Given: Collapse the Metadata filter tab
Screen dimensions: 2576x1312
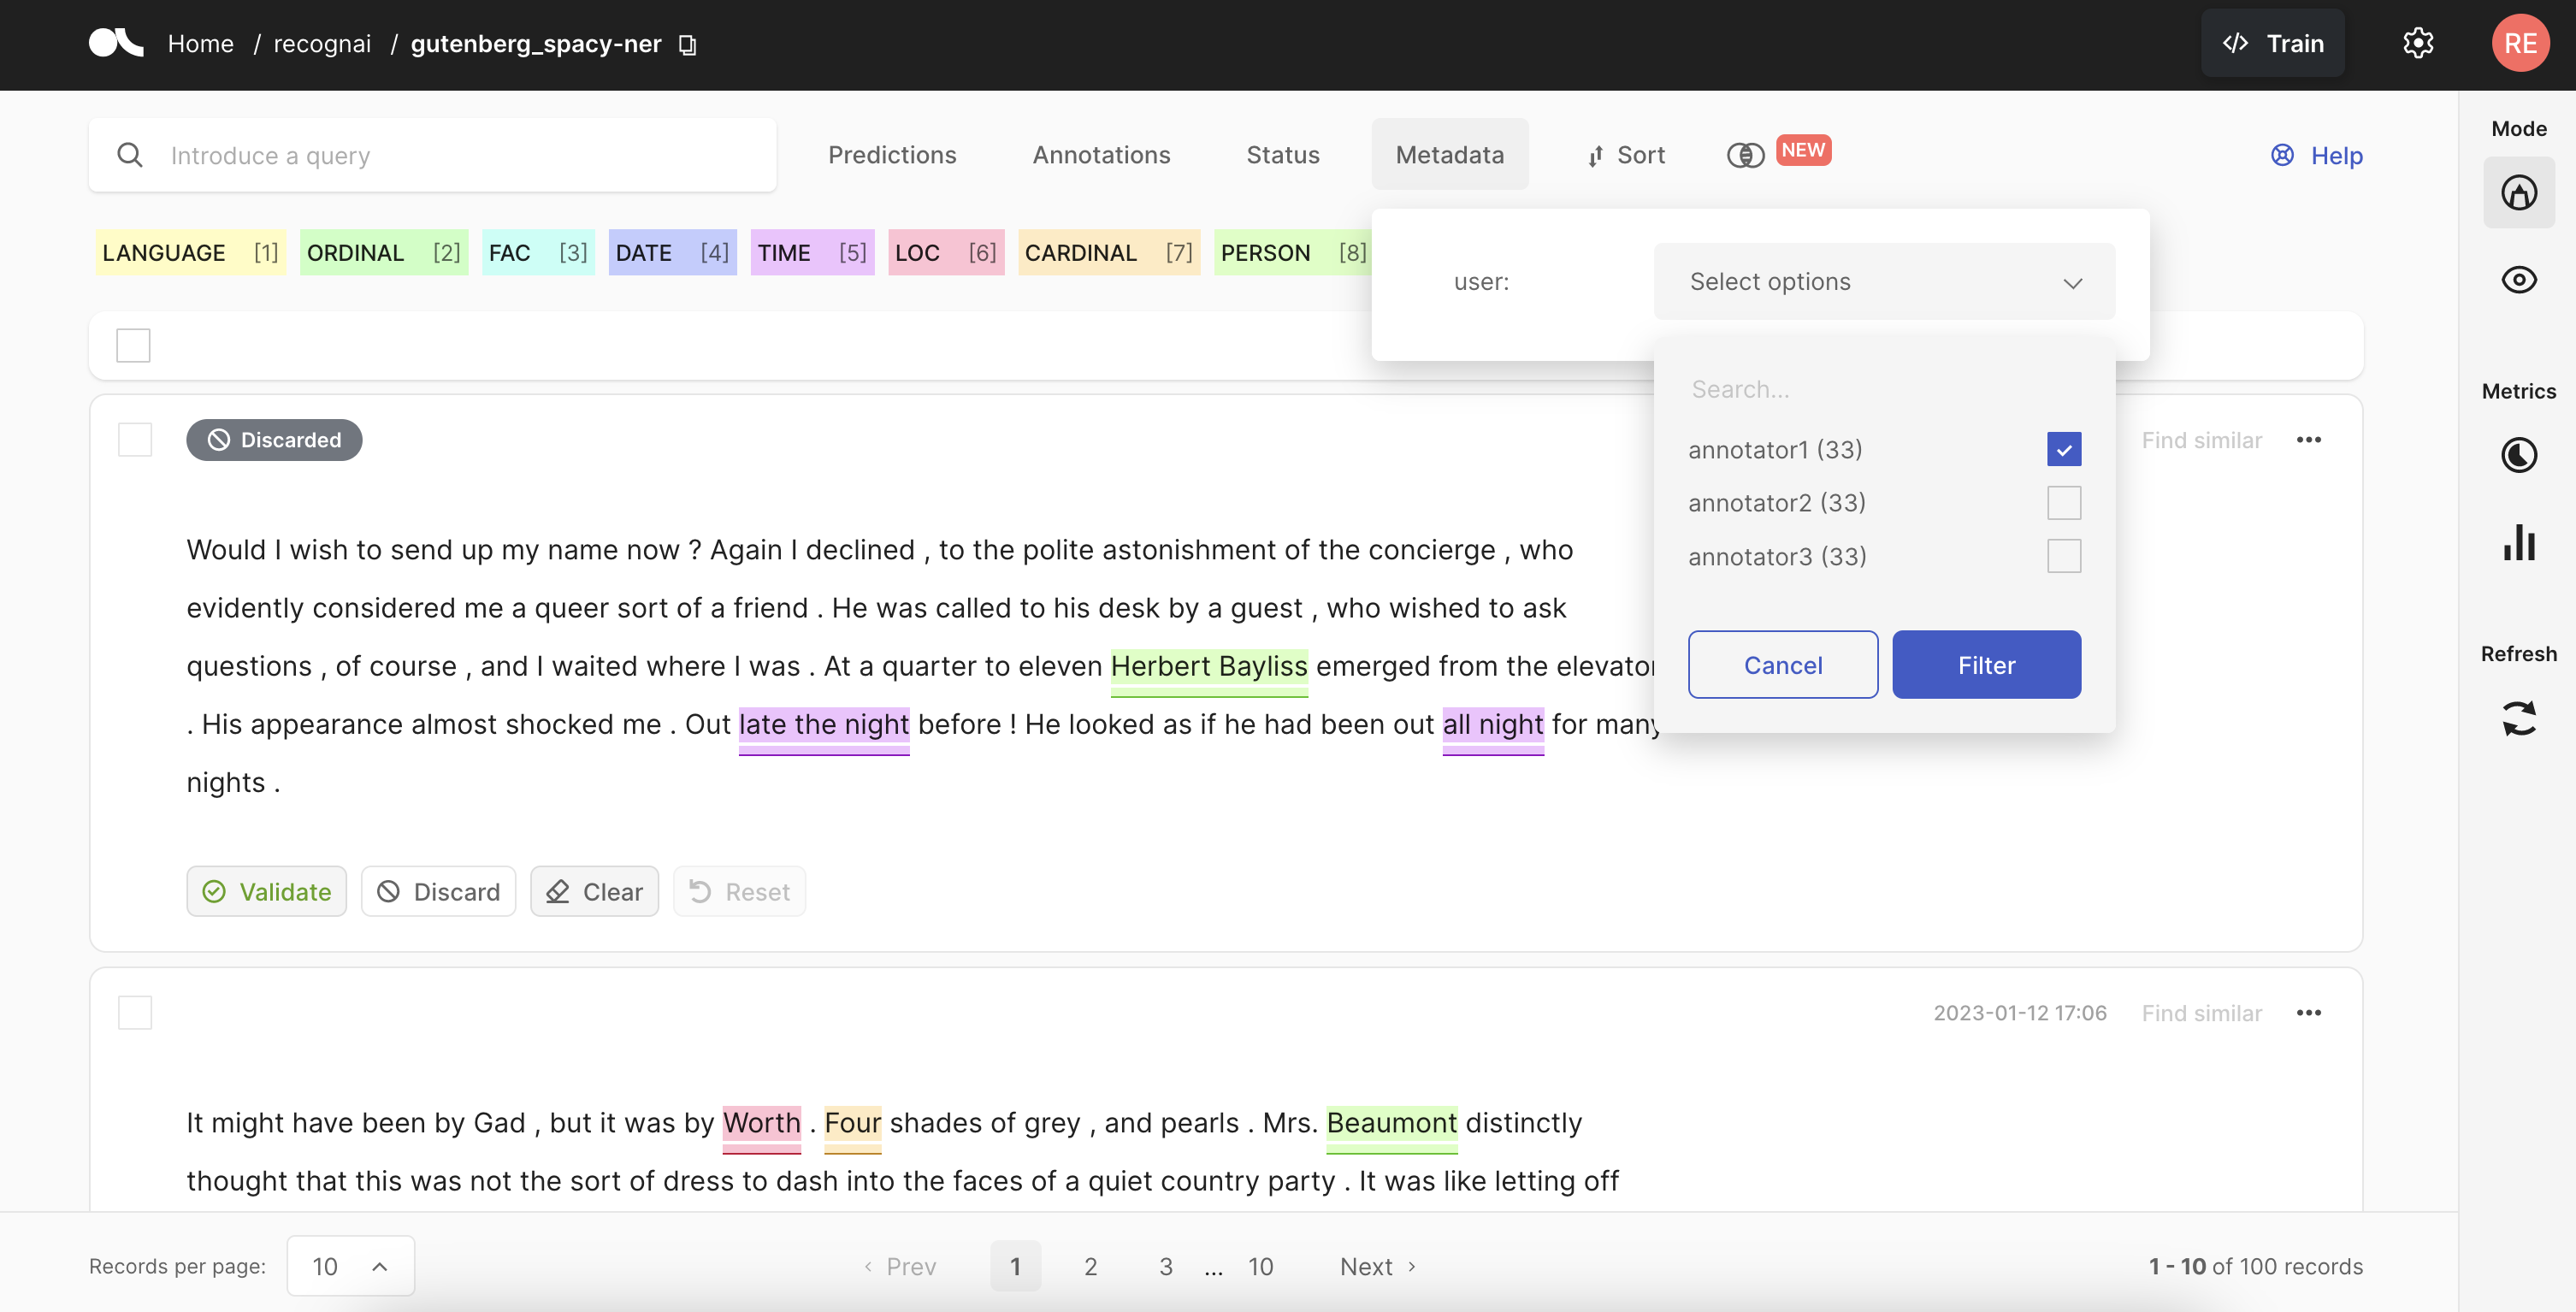Looking at the screenshot, I should [x=1449, y=155].
